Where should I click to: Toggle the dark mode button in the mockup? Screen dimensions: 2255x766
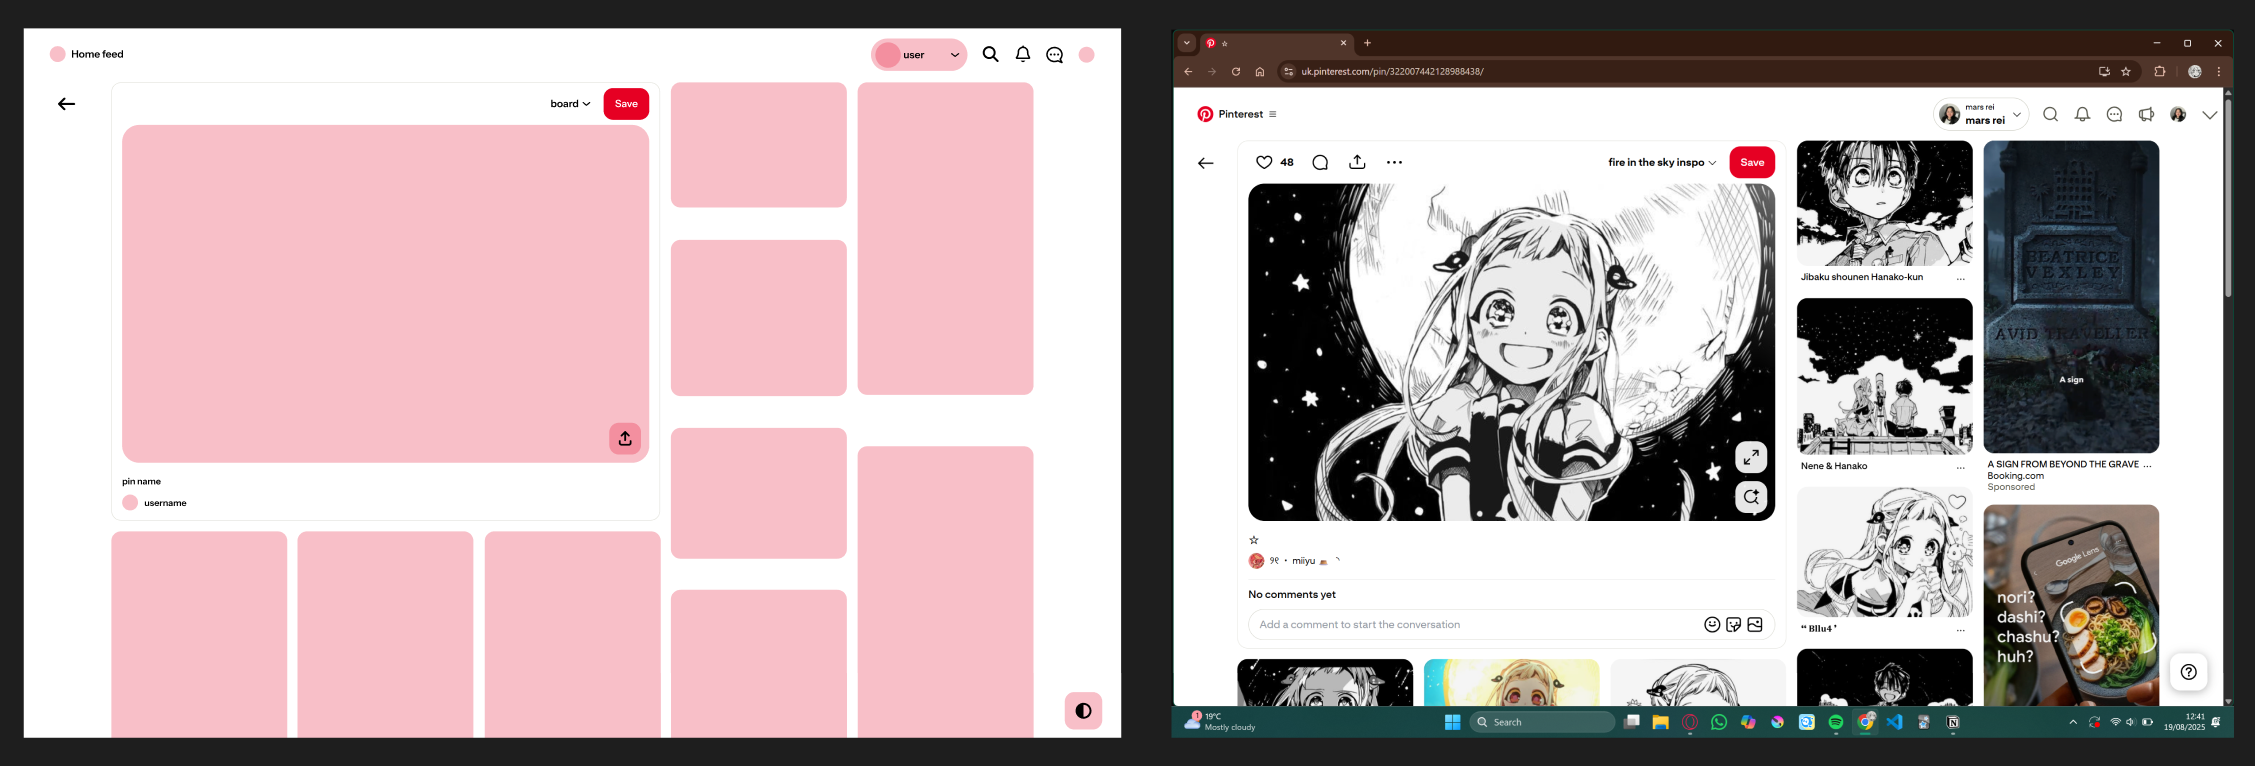coord(1083,711)
